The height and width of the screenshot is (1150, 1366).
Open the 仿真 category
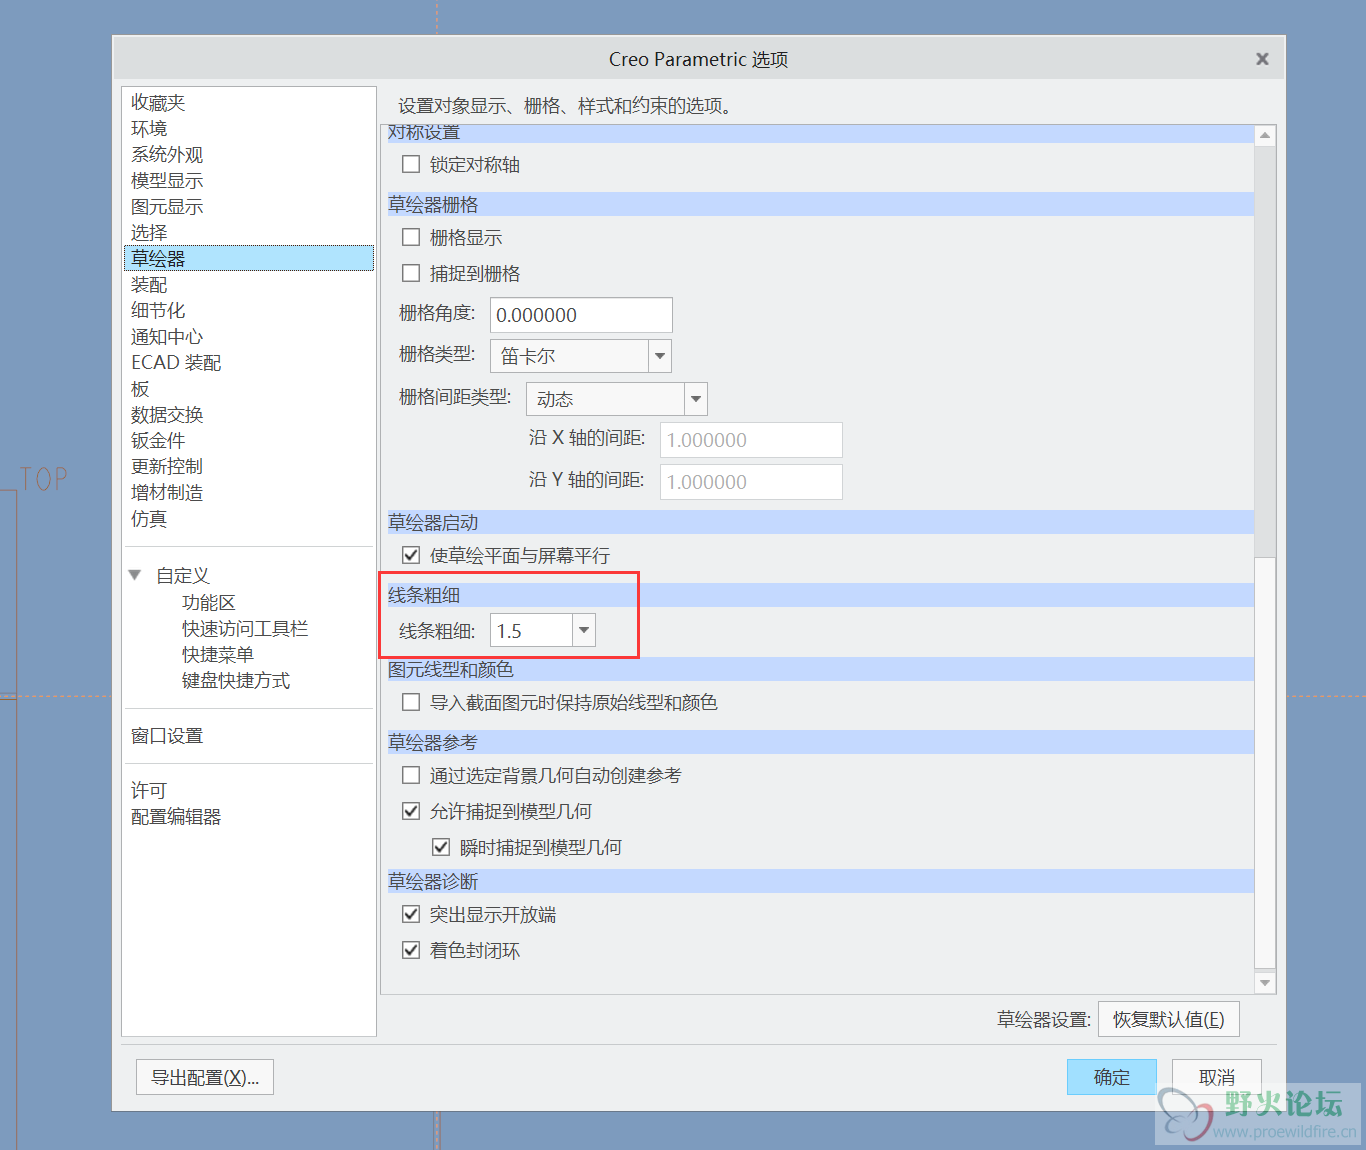pos(149,519)
